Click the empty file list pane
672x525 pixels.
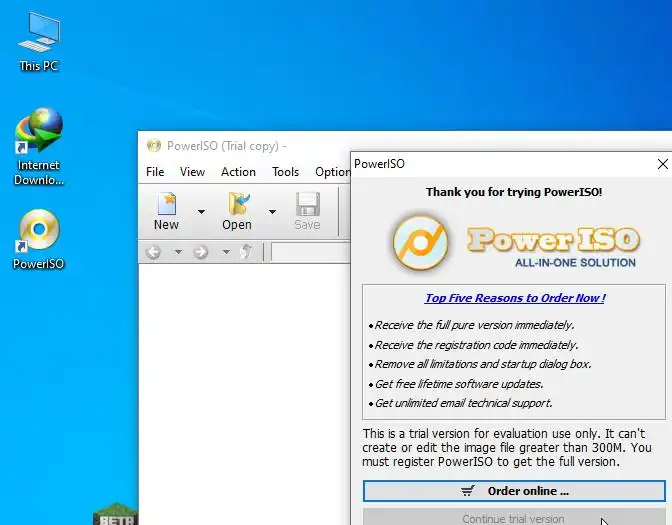tap(244, 393)
